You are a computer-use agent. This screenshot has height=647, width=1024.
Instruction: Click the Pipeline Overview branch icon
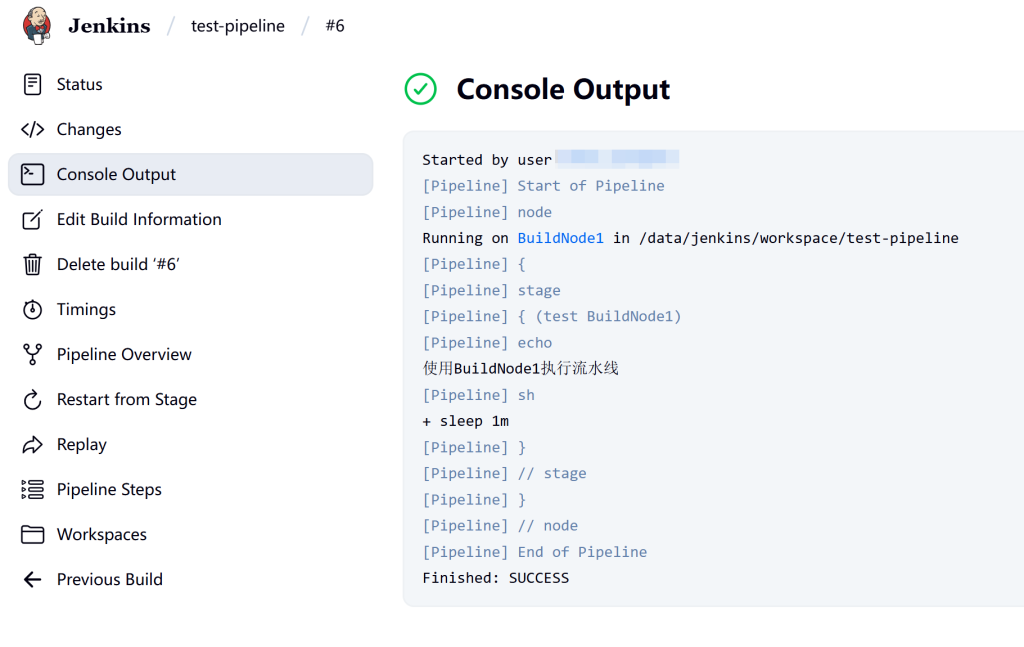point(33,355)
